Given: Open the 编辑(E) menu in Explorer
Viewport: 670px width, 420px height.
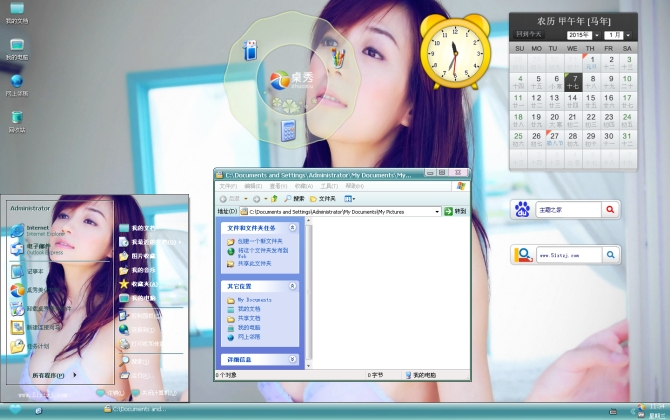Looking at the screenshot, I should [x=253, y=186].
